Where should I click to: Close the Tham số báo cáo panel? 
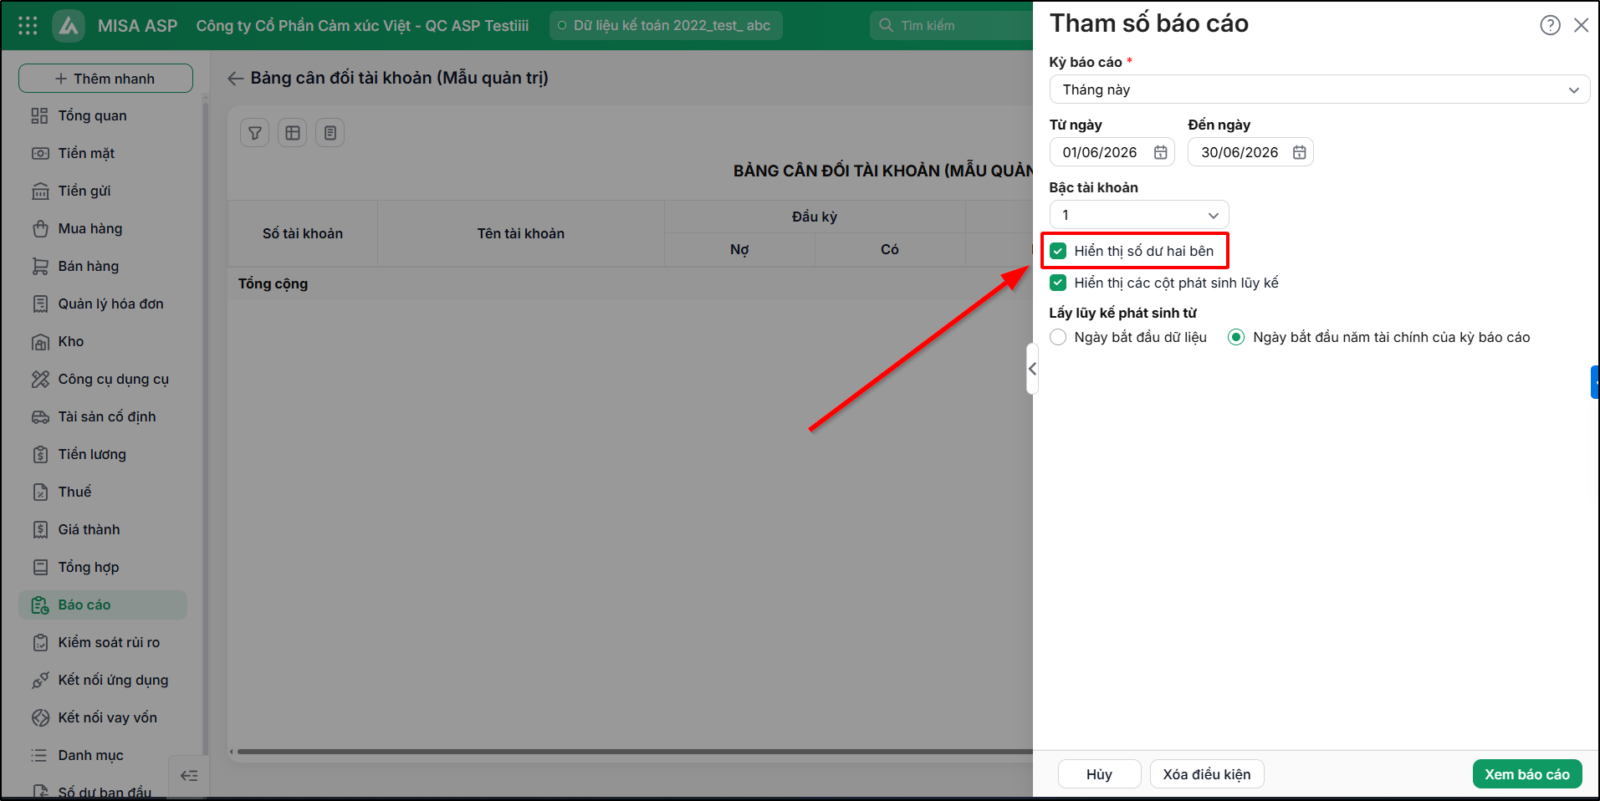point(1581,25)
